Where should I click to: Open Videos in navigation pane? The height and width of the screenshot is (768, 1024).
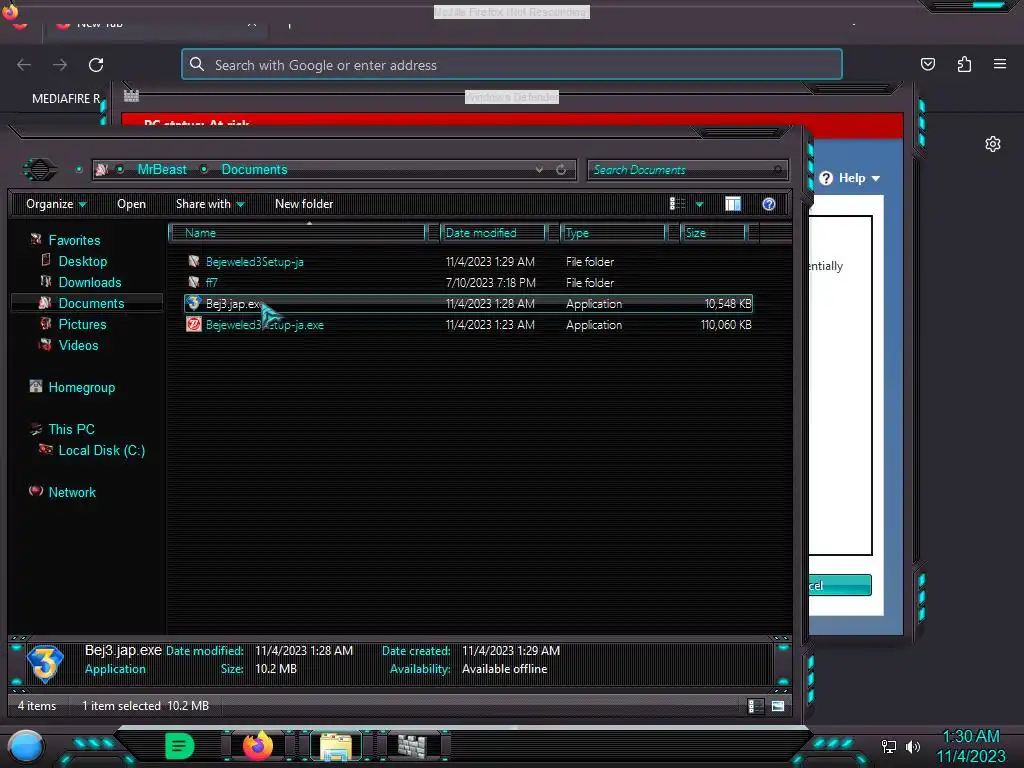[78, 345]
